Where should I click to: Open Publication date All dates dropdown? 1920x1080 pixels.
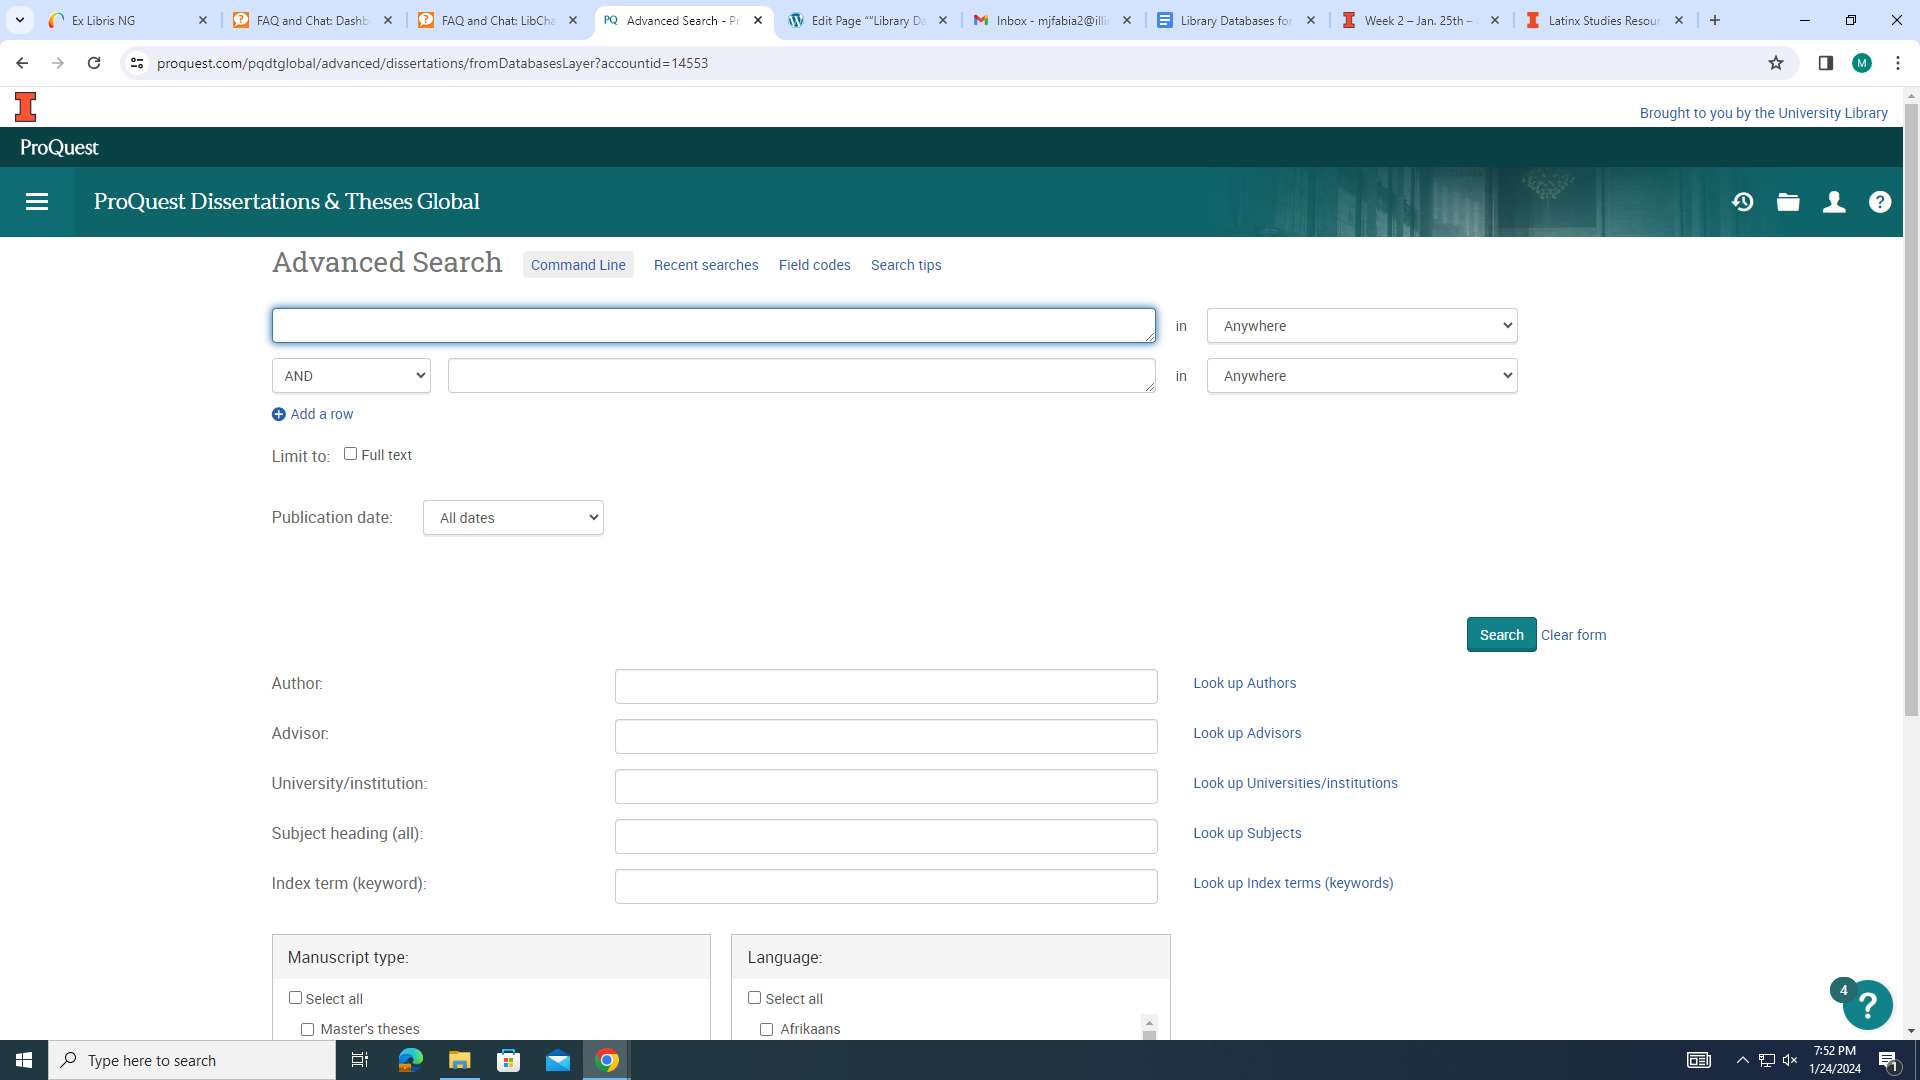click(513, 518)
